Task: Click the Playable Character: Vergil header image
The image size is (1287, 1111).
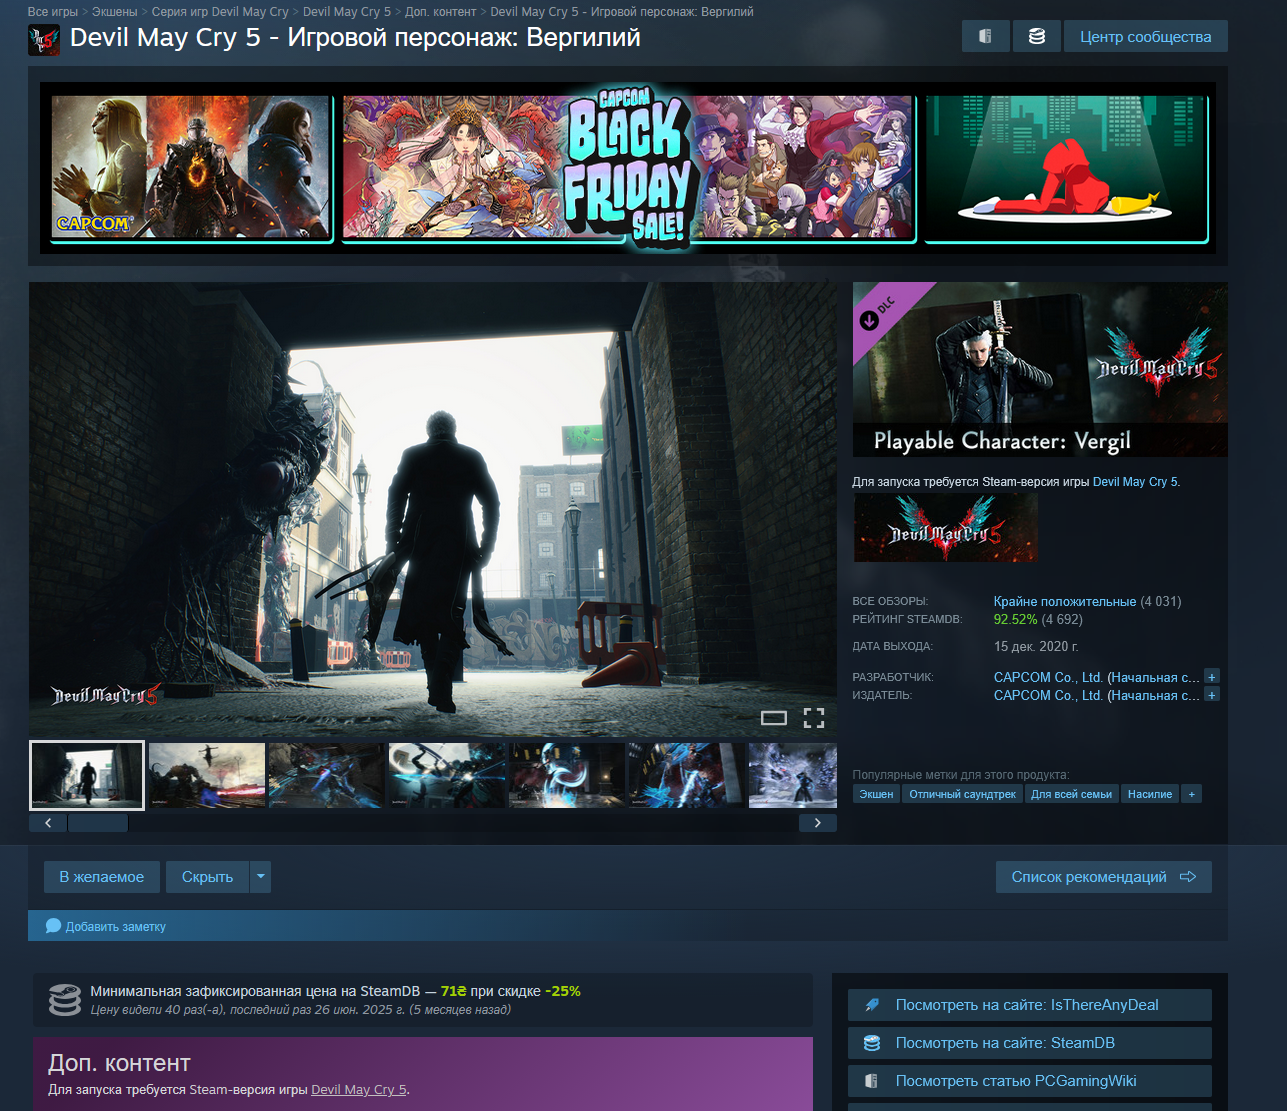Action: click(x=1040, y=370)
